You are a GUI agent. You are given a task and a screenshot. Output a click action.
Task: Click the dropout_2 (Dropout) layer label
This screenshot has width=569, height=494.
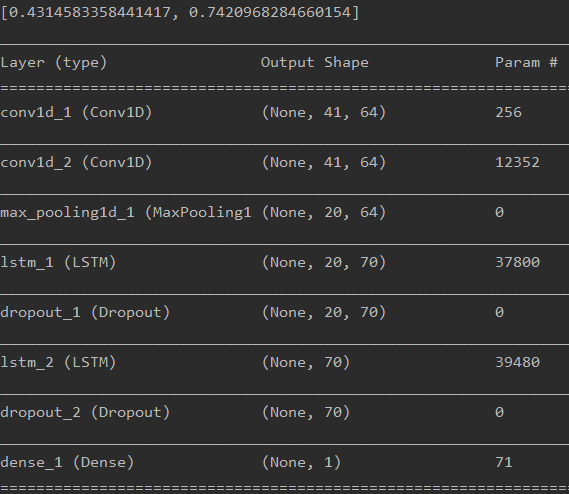pos(85,413)
